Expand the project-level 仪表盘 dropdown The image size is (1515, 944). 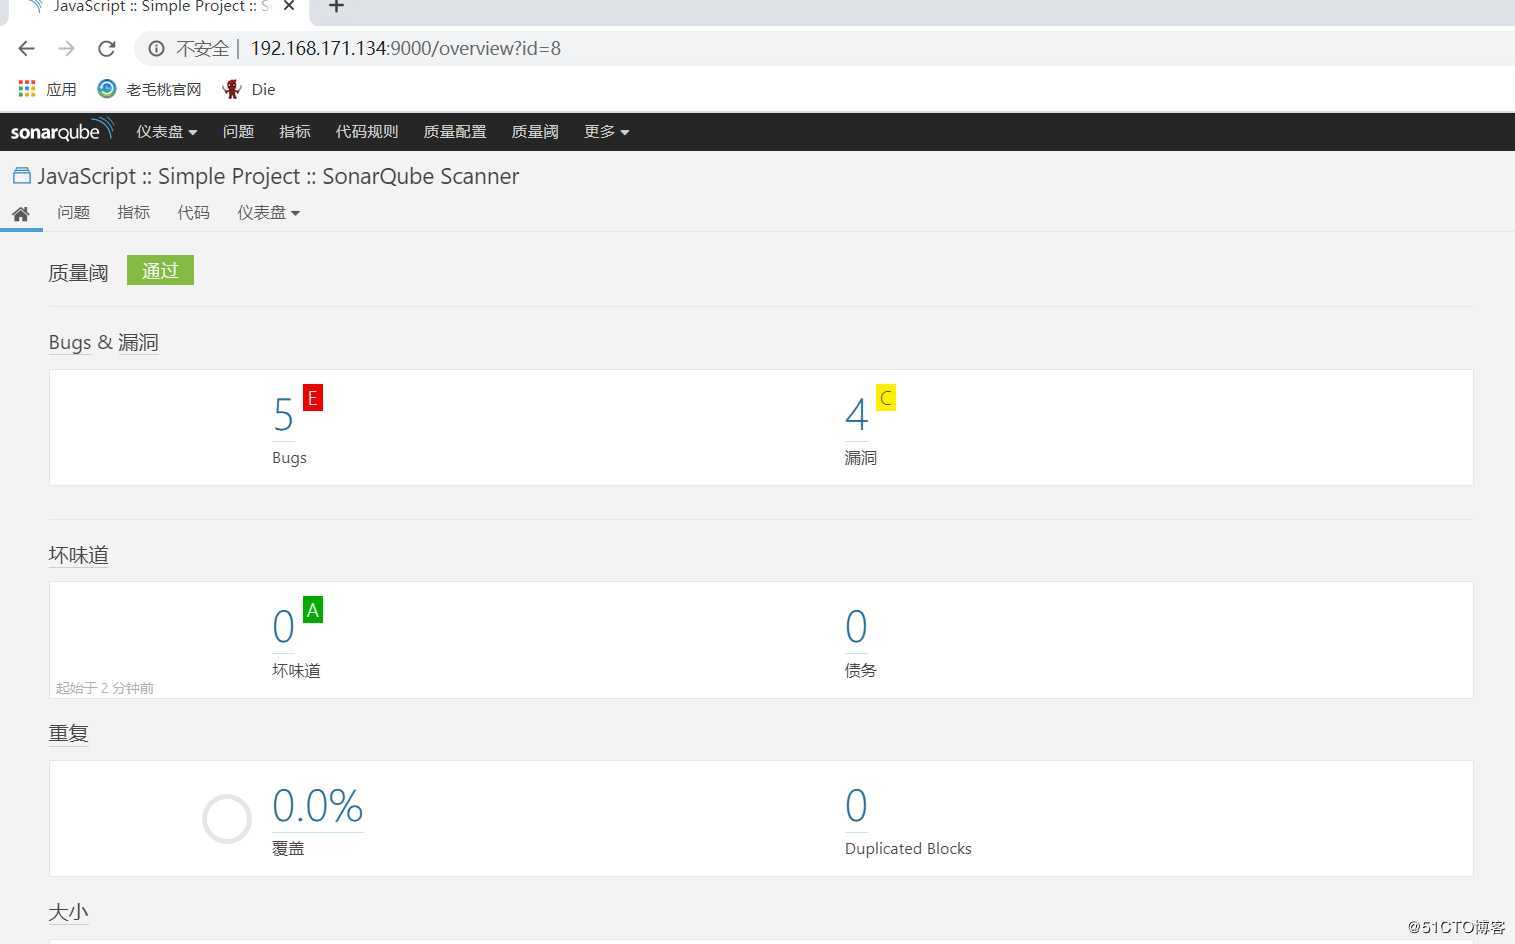pos(269,213)
